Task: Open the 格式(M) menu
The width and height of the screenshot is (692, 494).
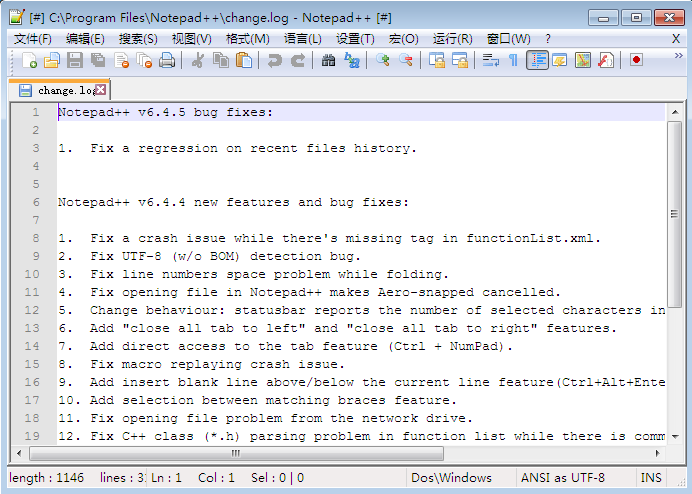Action: [248, 39]
